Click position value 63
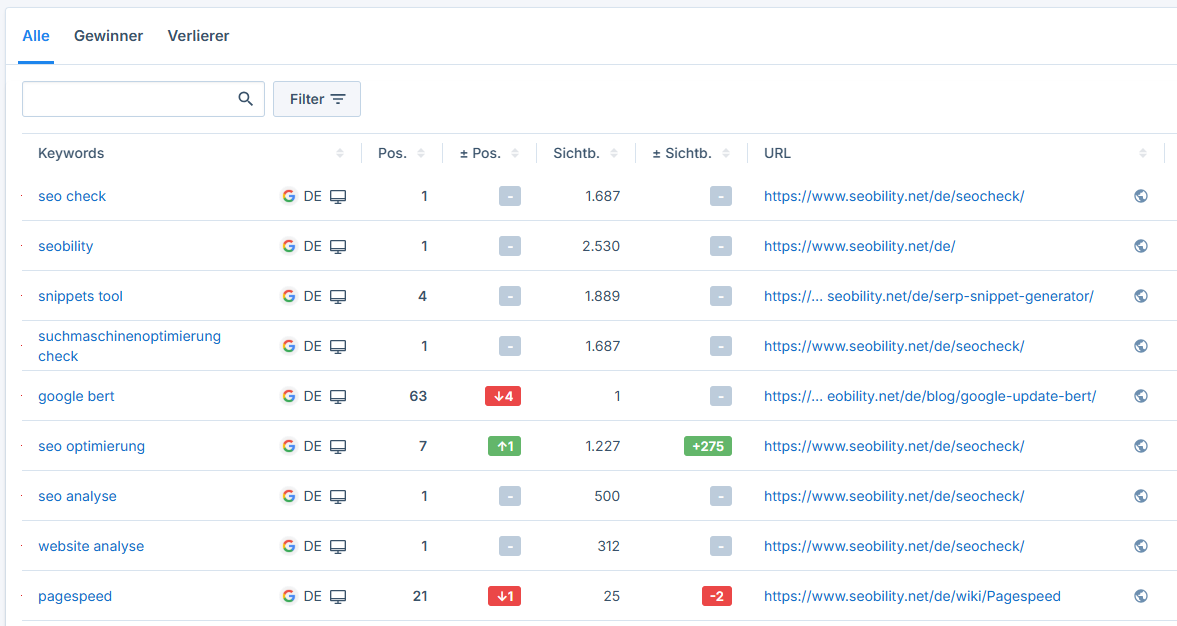Viewport: 1177px width, 626px height. click(418, 396)
